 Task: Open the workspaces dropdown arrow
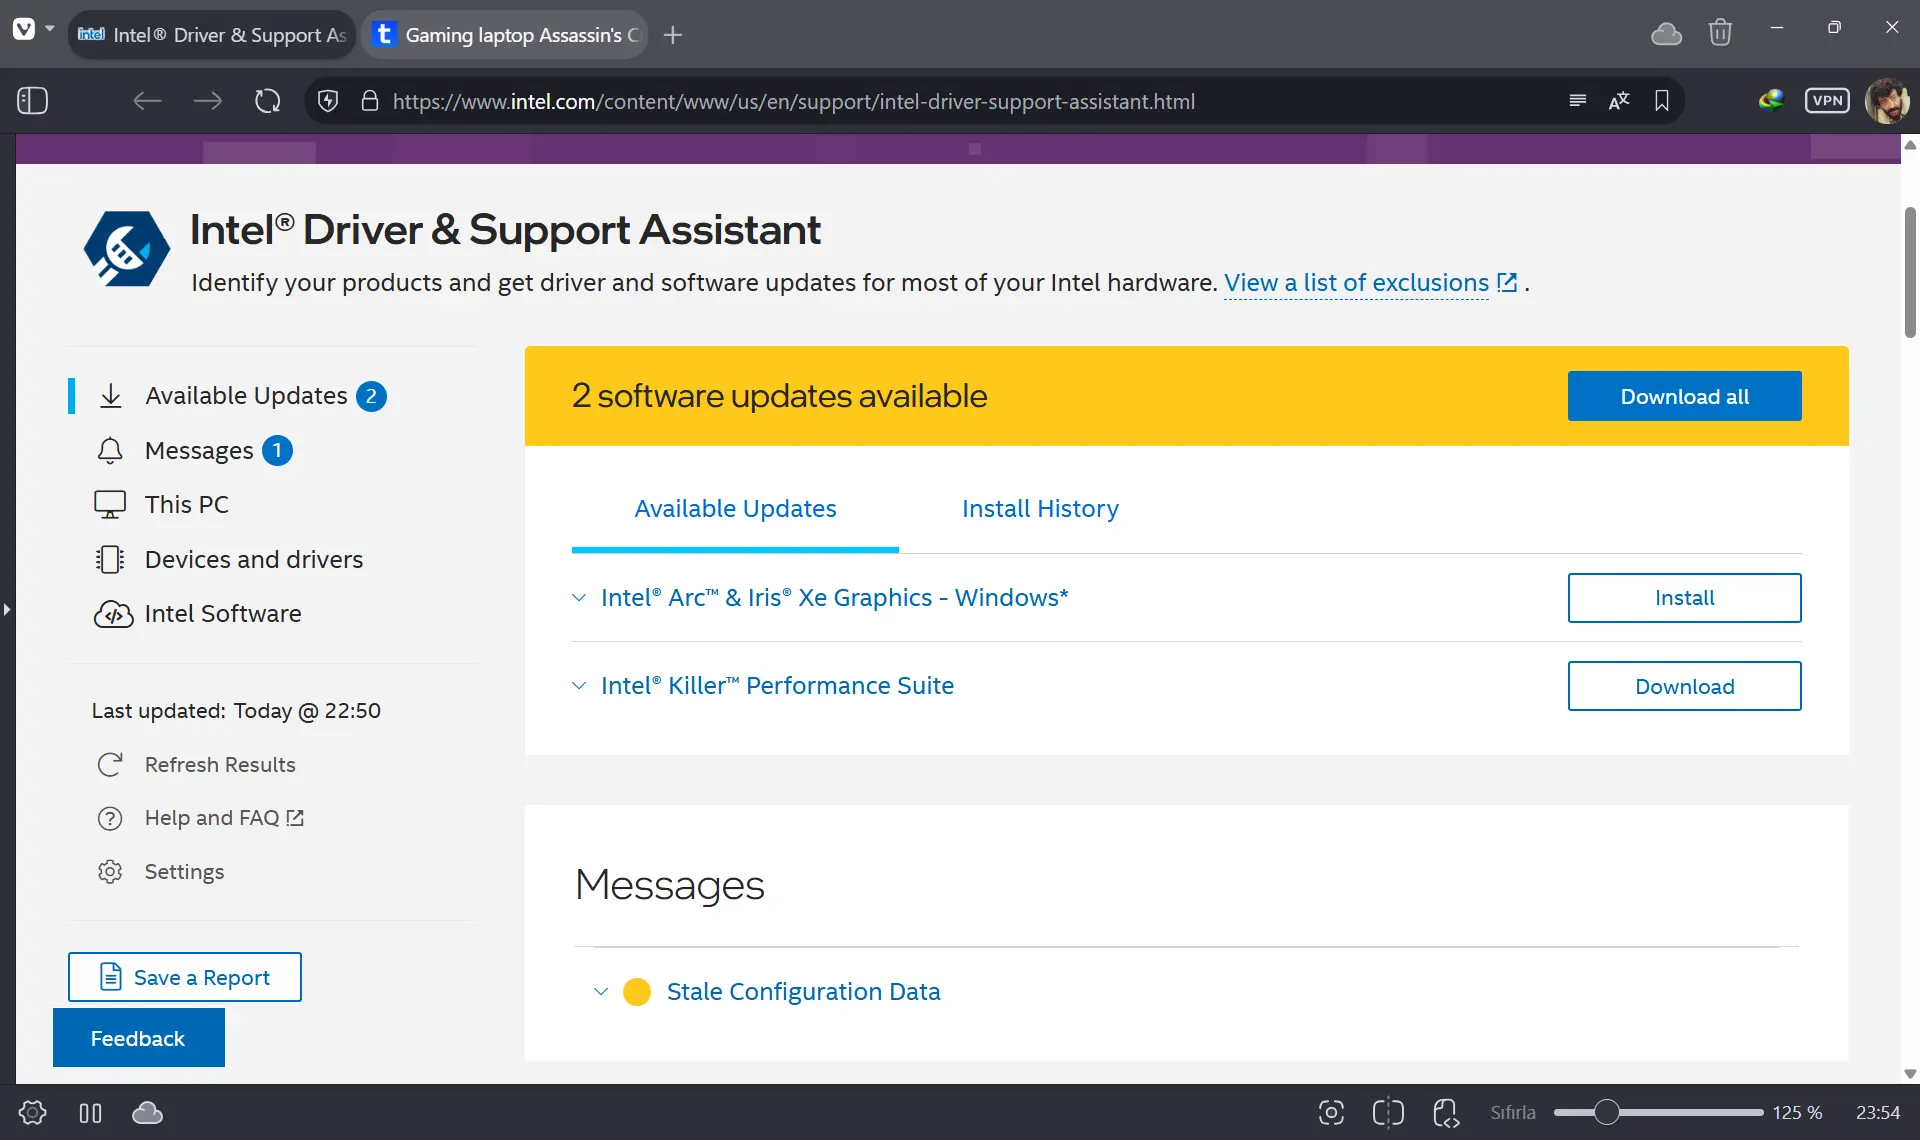[x=50, y=28]
